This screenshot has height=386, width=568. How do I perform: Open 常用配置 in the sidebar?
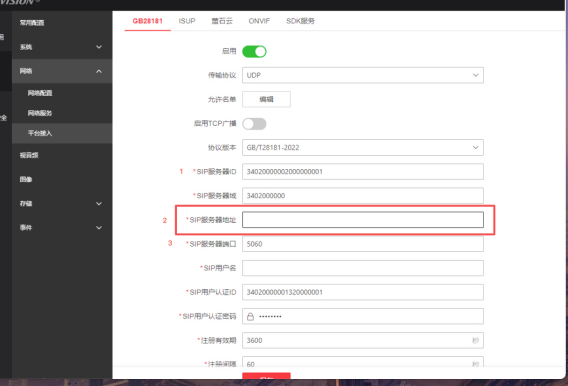tap(62, 23)
